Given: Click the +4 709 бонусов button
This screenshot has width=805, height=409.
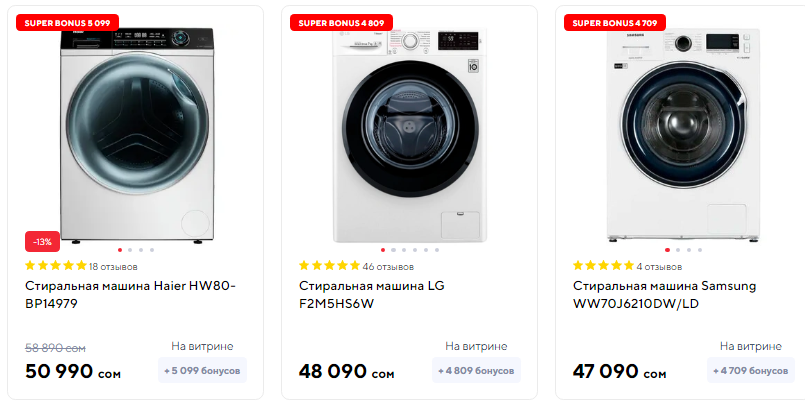Looking at the screenshot, I should point(751,371).
